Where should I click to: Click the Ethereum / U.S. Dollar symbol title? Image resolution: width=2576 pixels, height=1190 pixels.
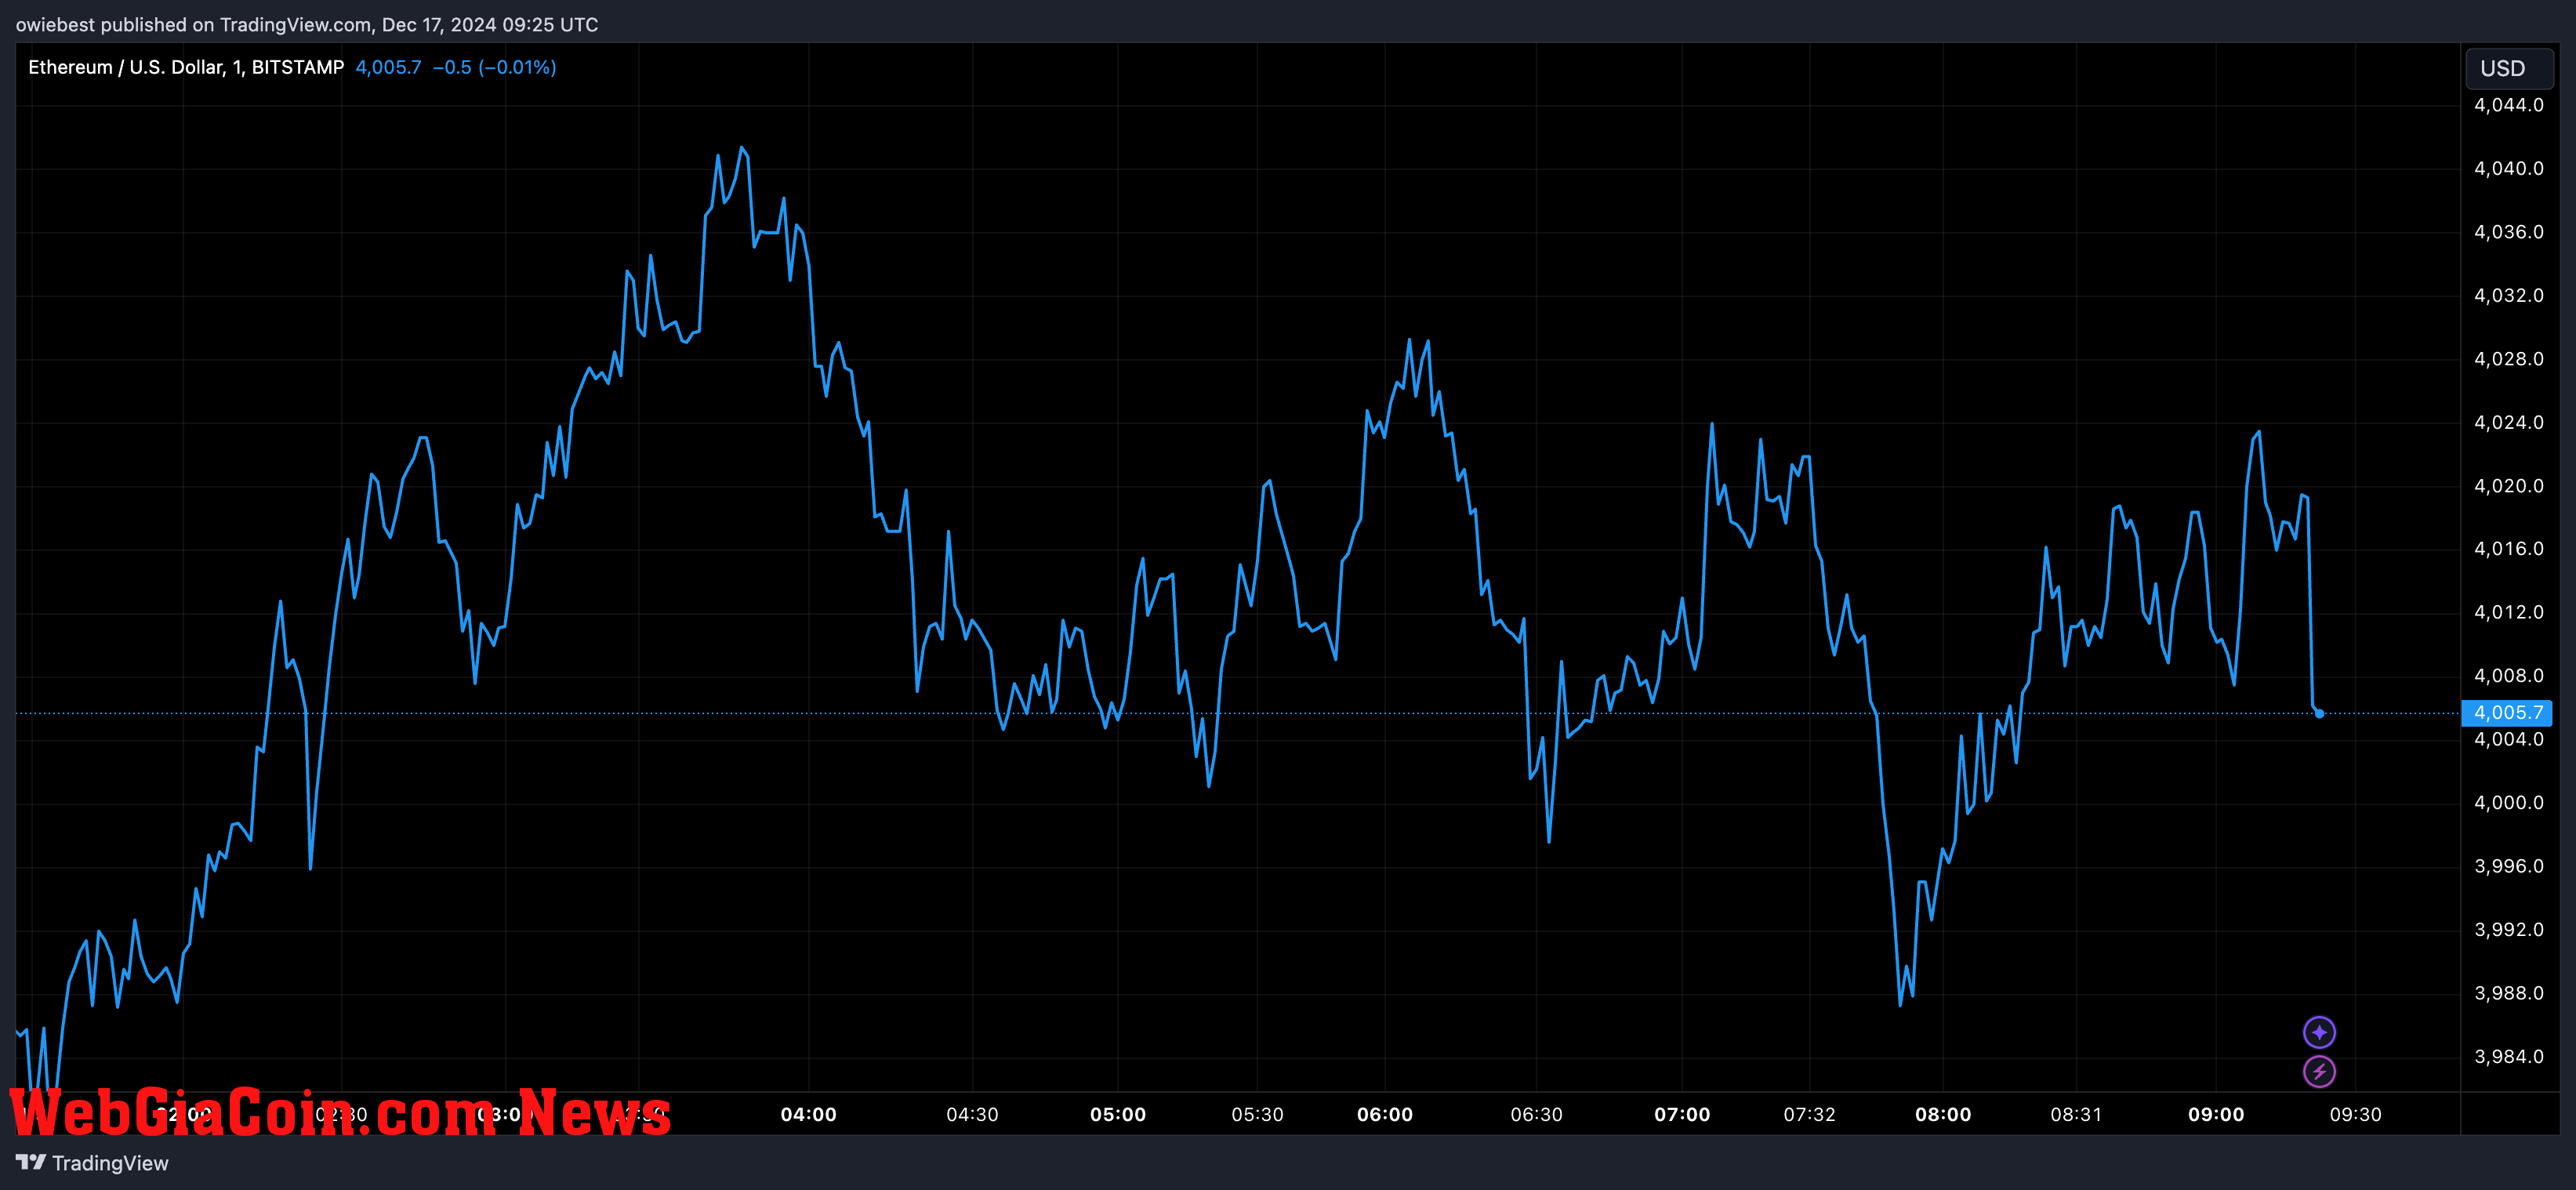pyautogui.click(x=186, y=67)
